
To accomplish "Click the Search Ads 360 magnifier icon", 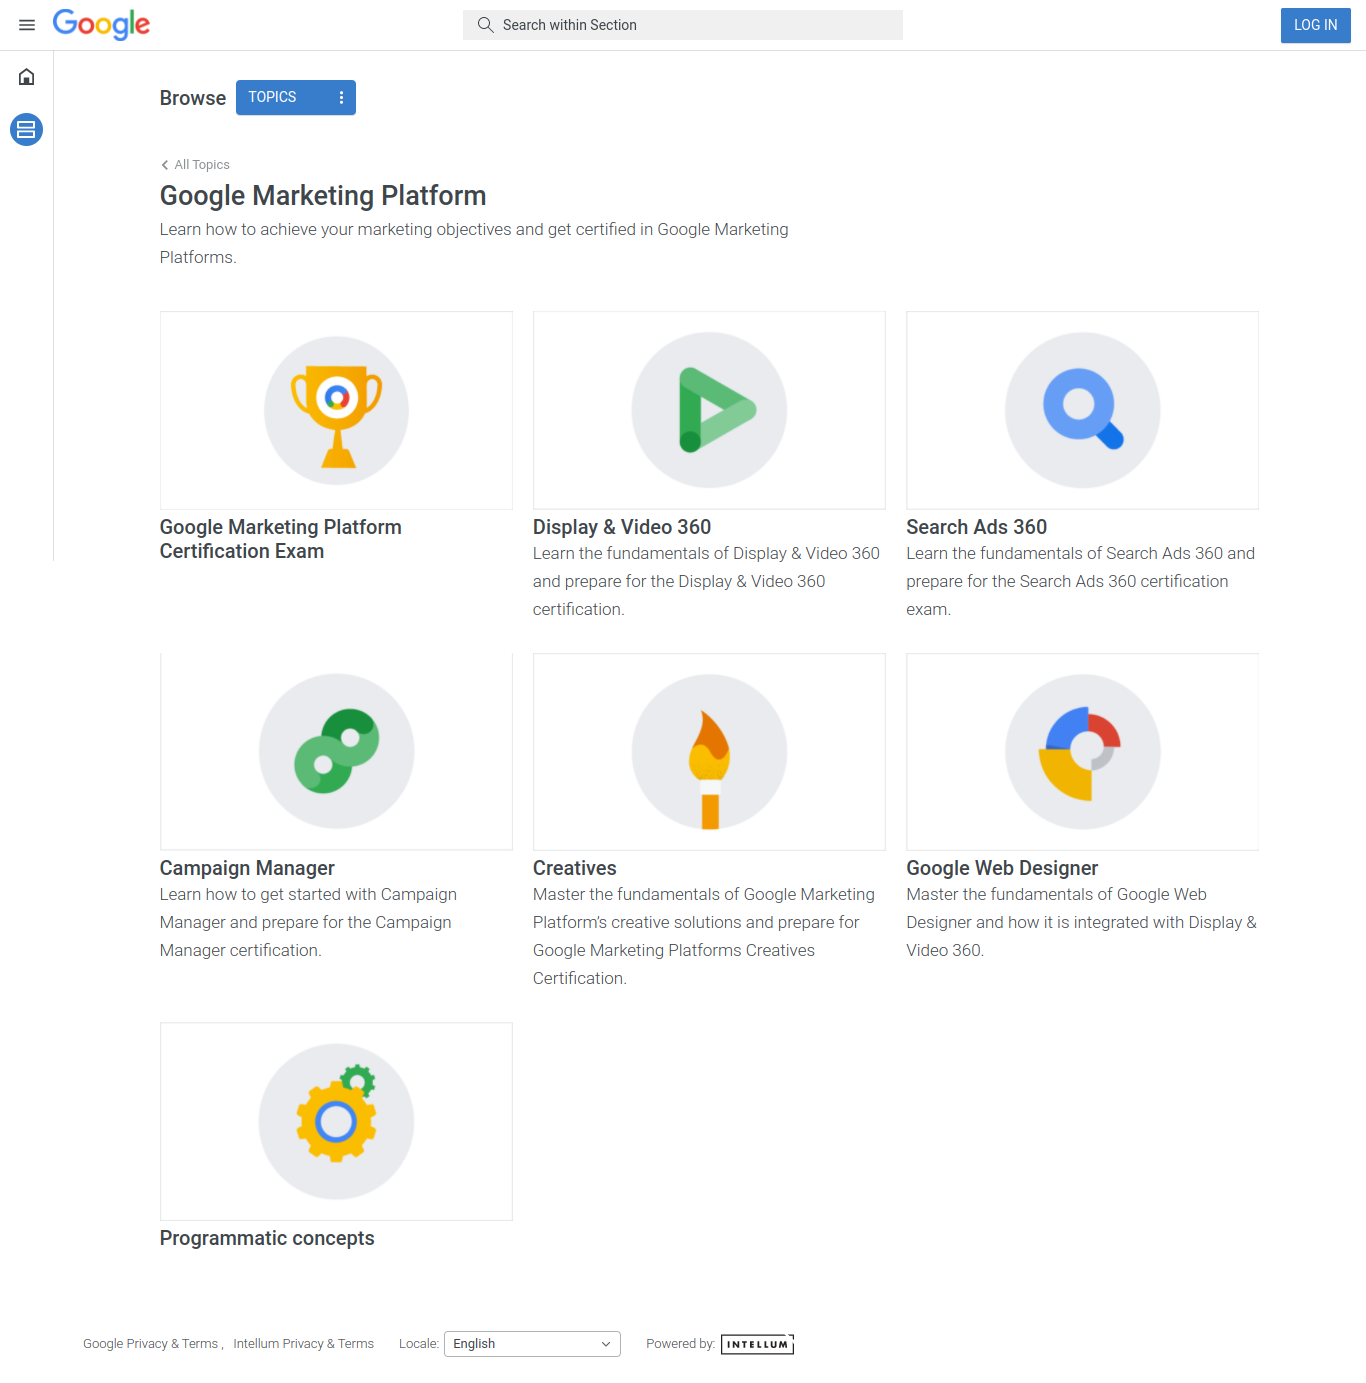I will coord(1082,410).
